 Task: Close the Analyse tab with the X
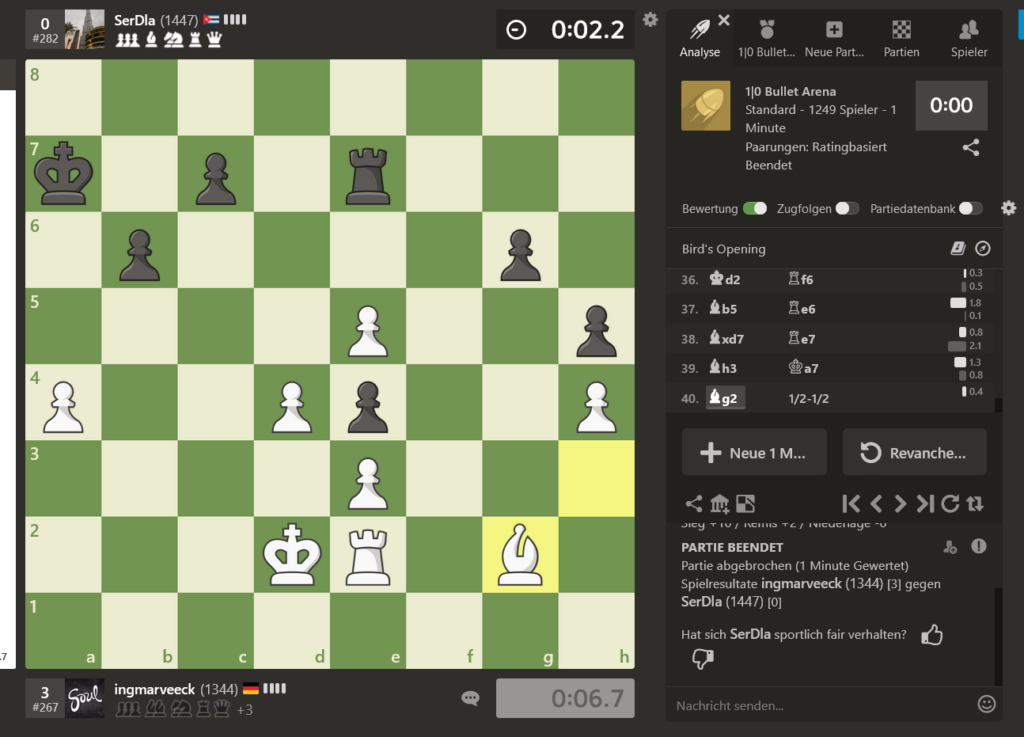pos(724,20)
